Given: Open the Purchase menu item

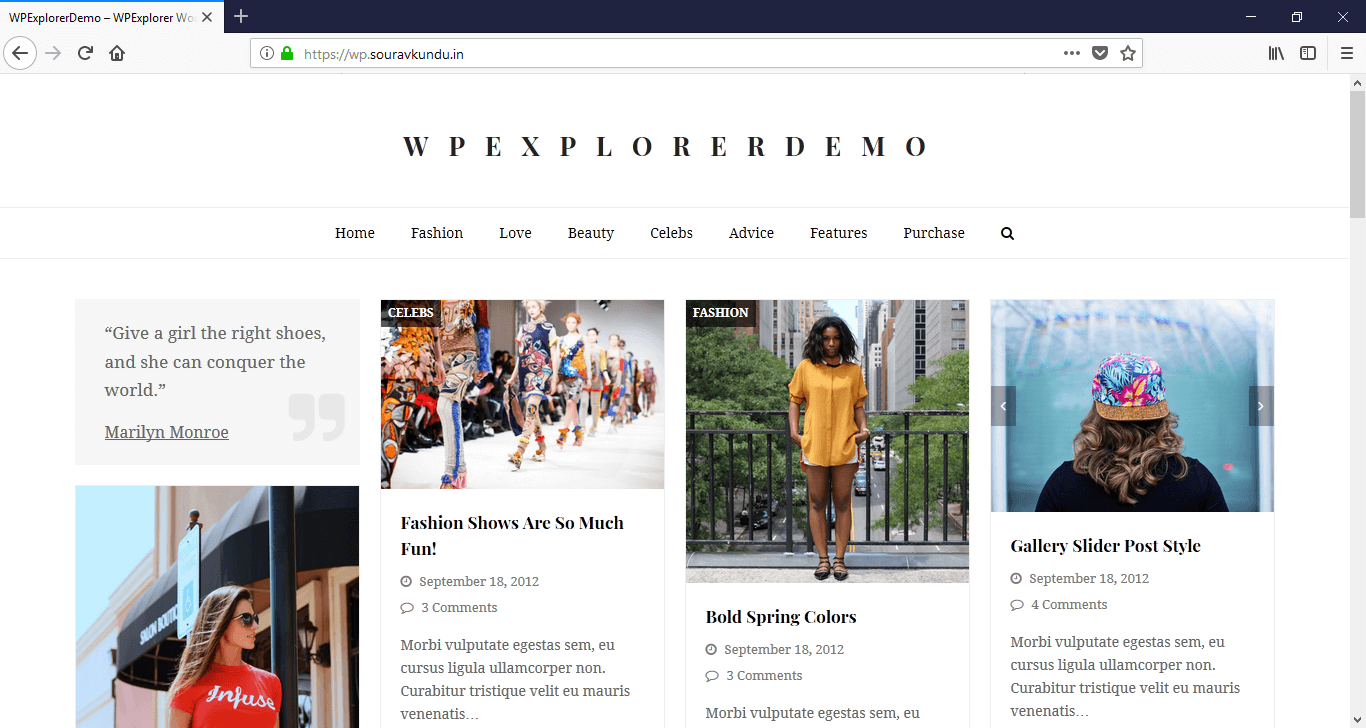Looking at the screenshot, I should [934, 233].
